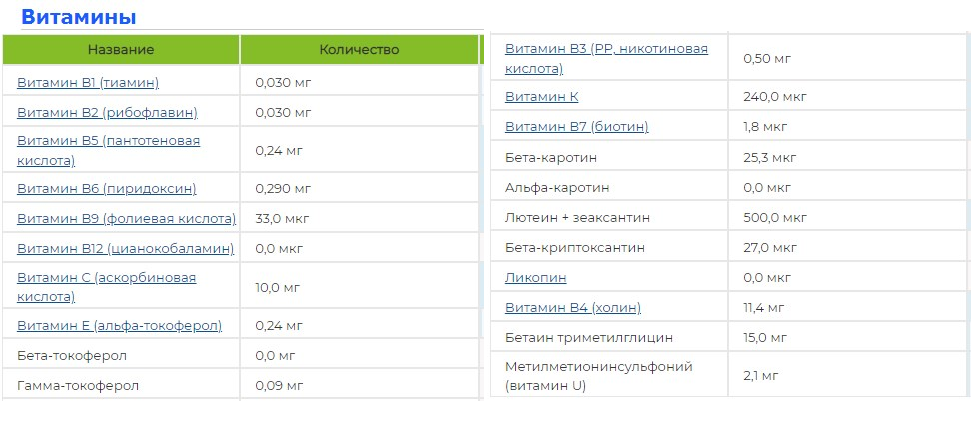Click the Бета-каротин row label
This screenshot has height=437, width=975.
(x=552, y=157)
